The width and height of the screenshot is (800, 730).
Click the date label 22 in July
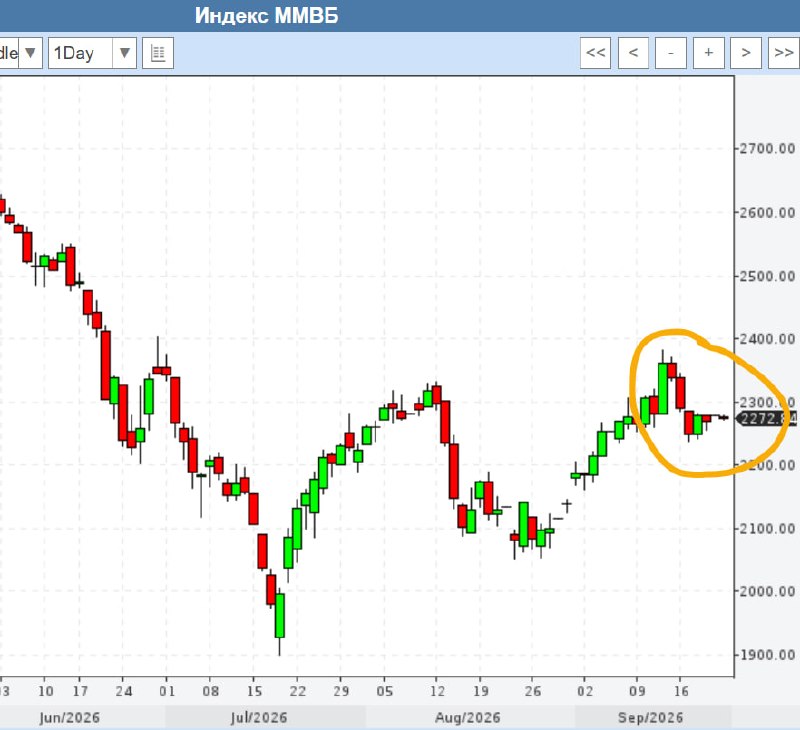[x=297, y=691]
